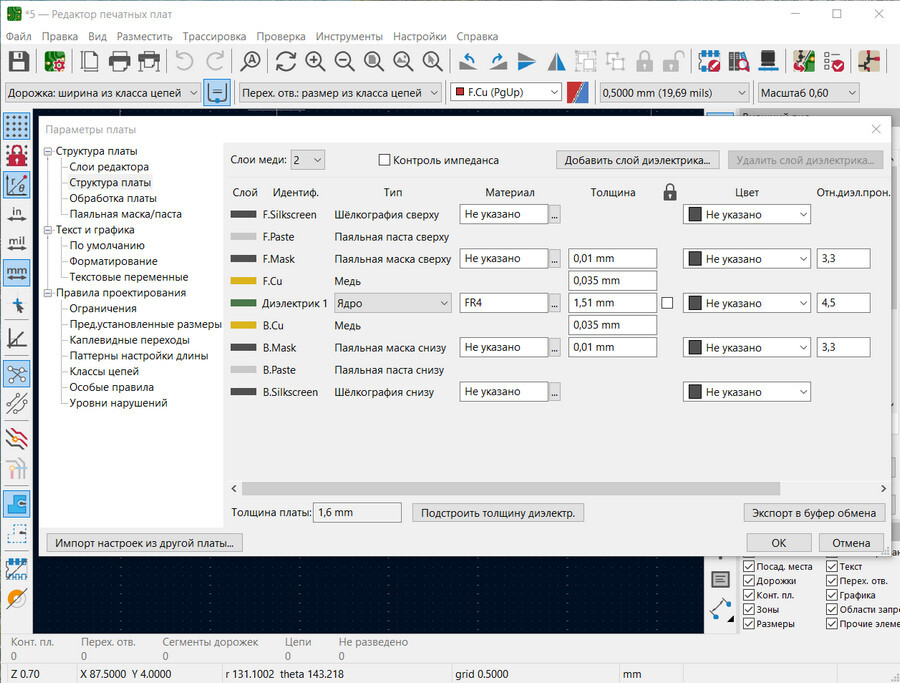Open the Инструменты menu
The image size is (900, 683).
[x=349, y=36]
